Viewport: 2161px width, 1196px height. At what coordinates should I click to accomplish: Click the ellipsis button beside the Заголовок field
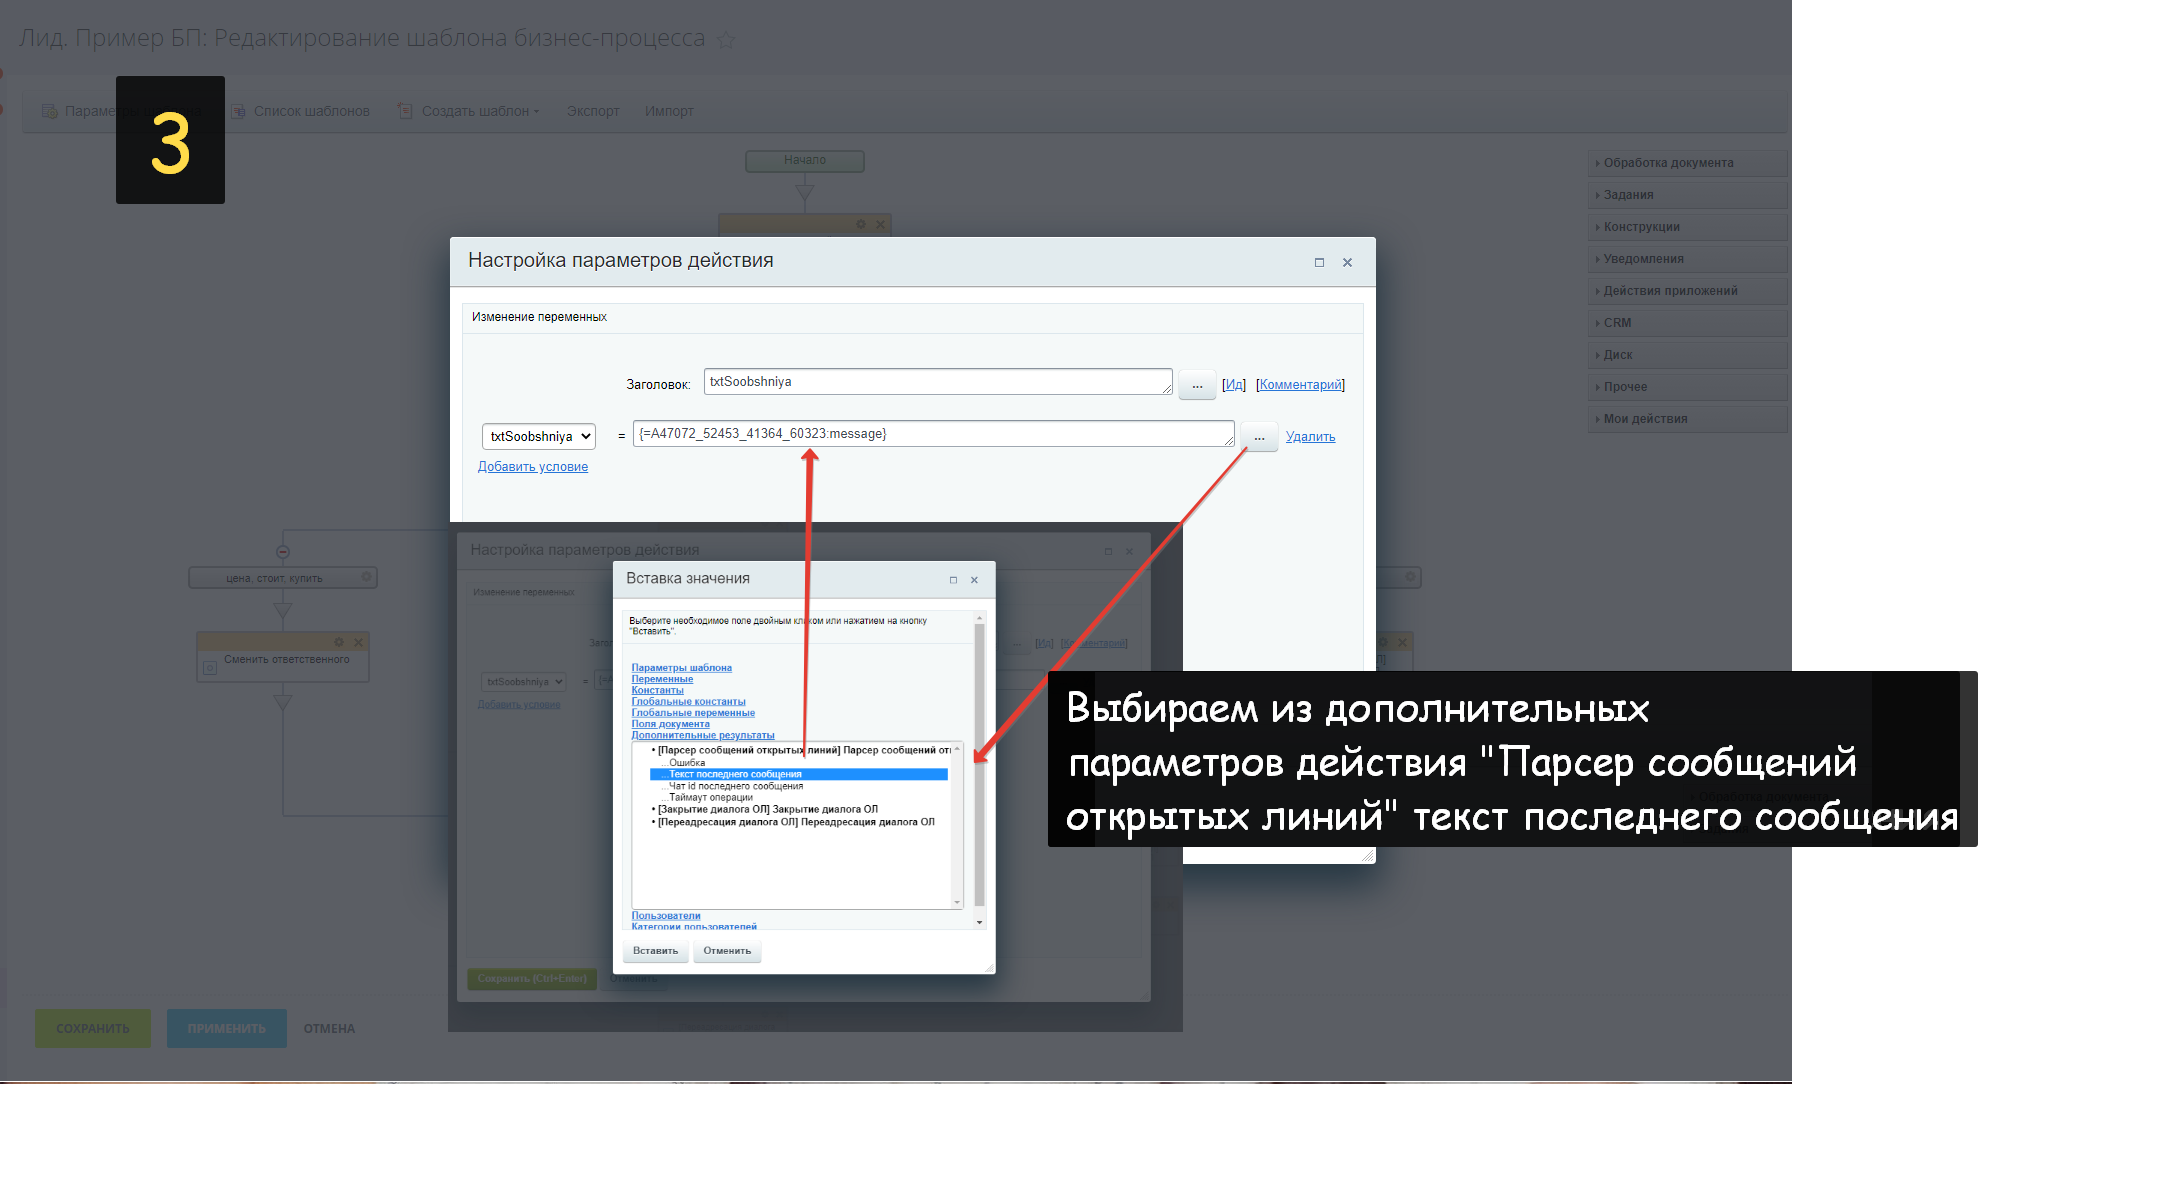pos(1197,385)
